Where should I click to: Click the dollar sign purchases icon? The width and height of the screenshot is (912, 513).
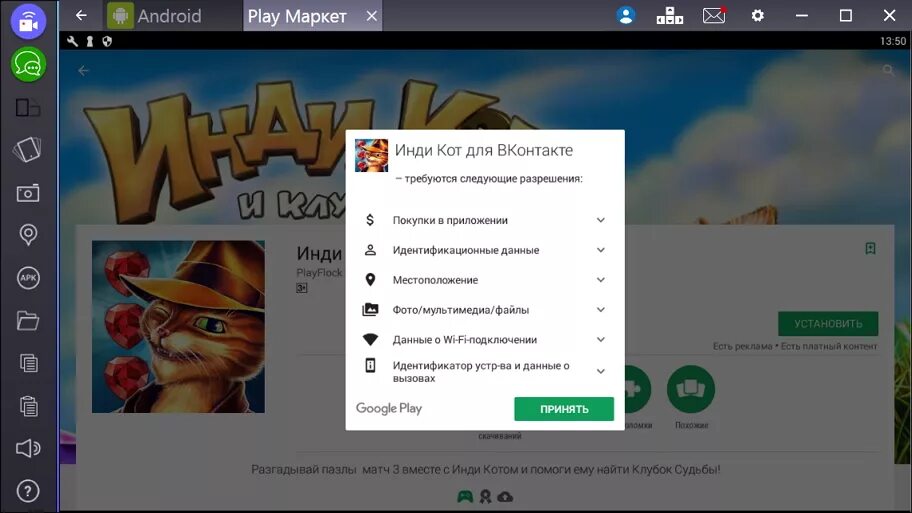coord(370,220)
